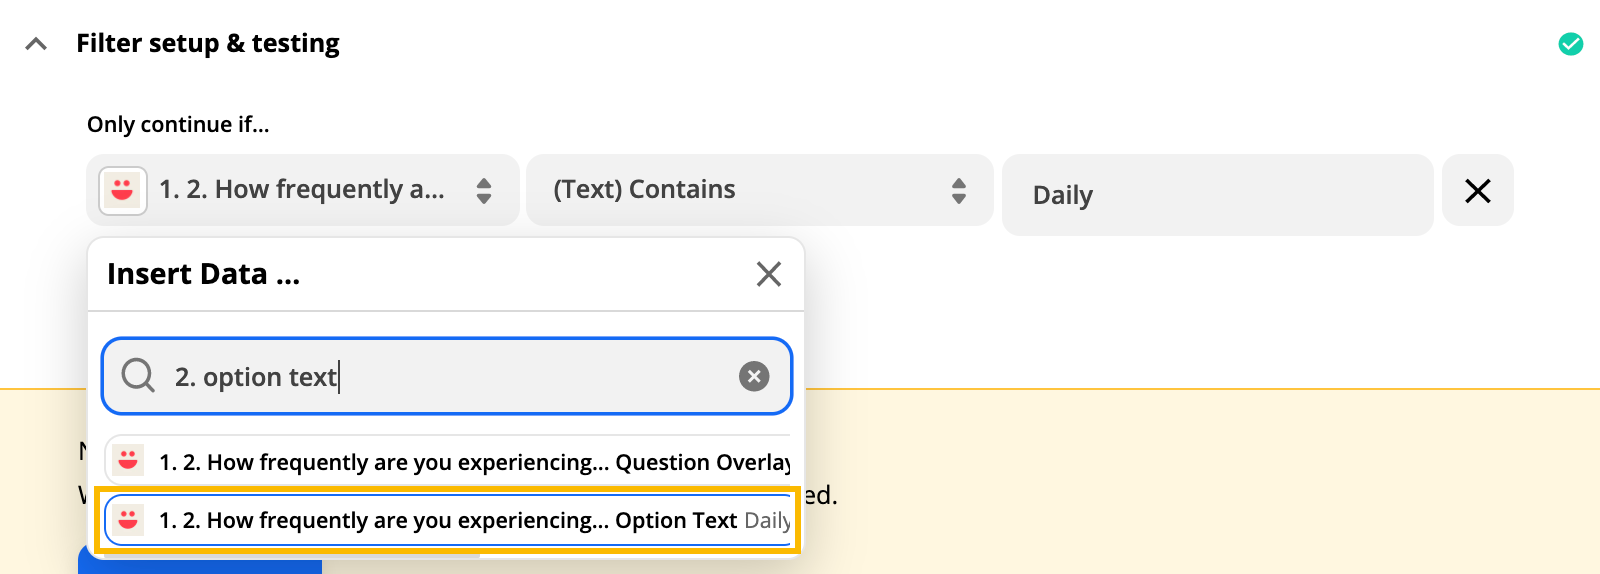Select the 'Question Overlay' result item
Viewport: 1600px width, 574px height.
point(448,462)
